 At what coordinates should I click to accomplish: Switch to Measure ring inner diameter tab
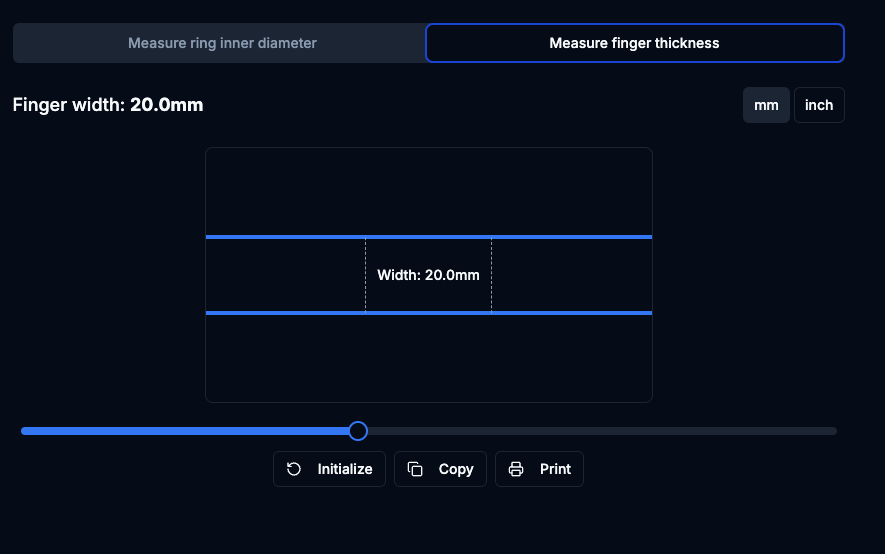click(x=222, y=43)
